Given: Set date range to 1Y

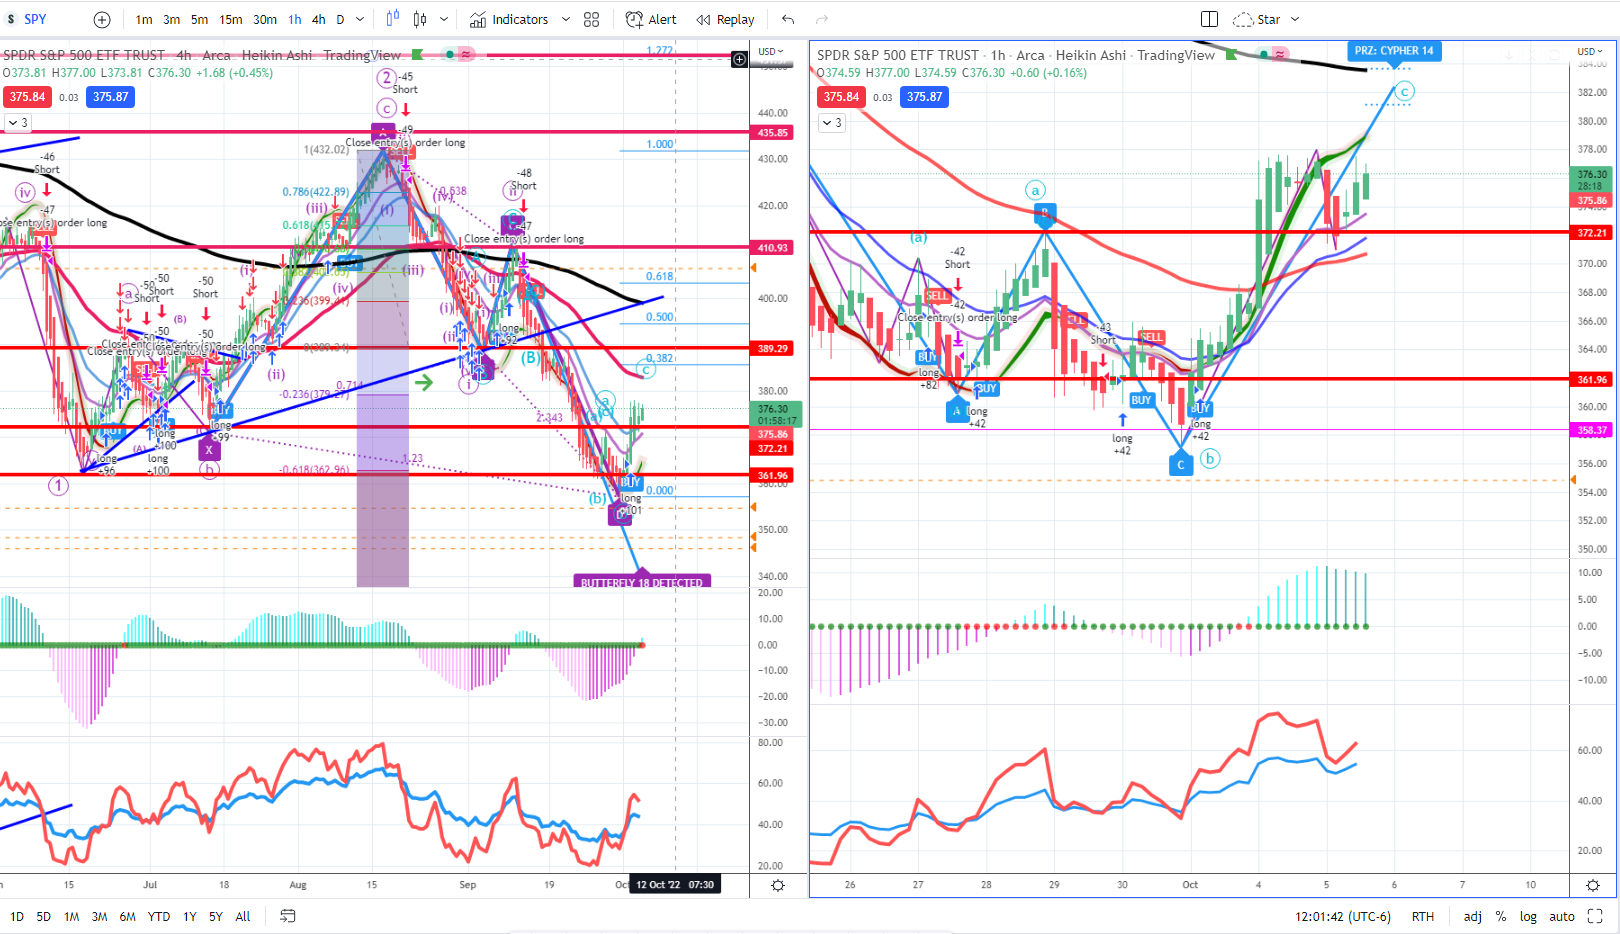Looking at the screenshot, I should point(190,916).
